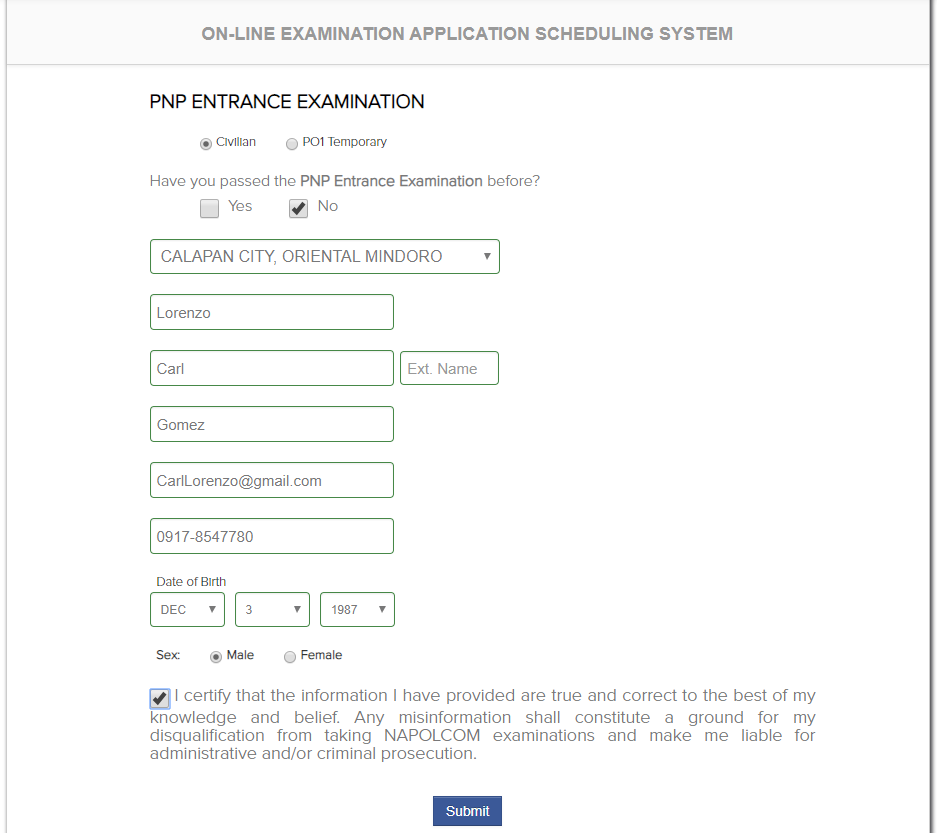The width and height of the screenshot is (937, 833).
Task: Select Female sex option
Action: coord(290,657)
